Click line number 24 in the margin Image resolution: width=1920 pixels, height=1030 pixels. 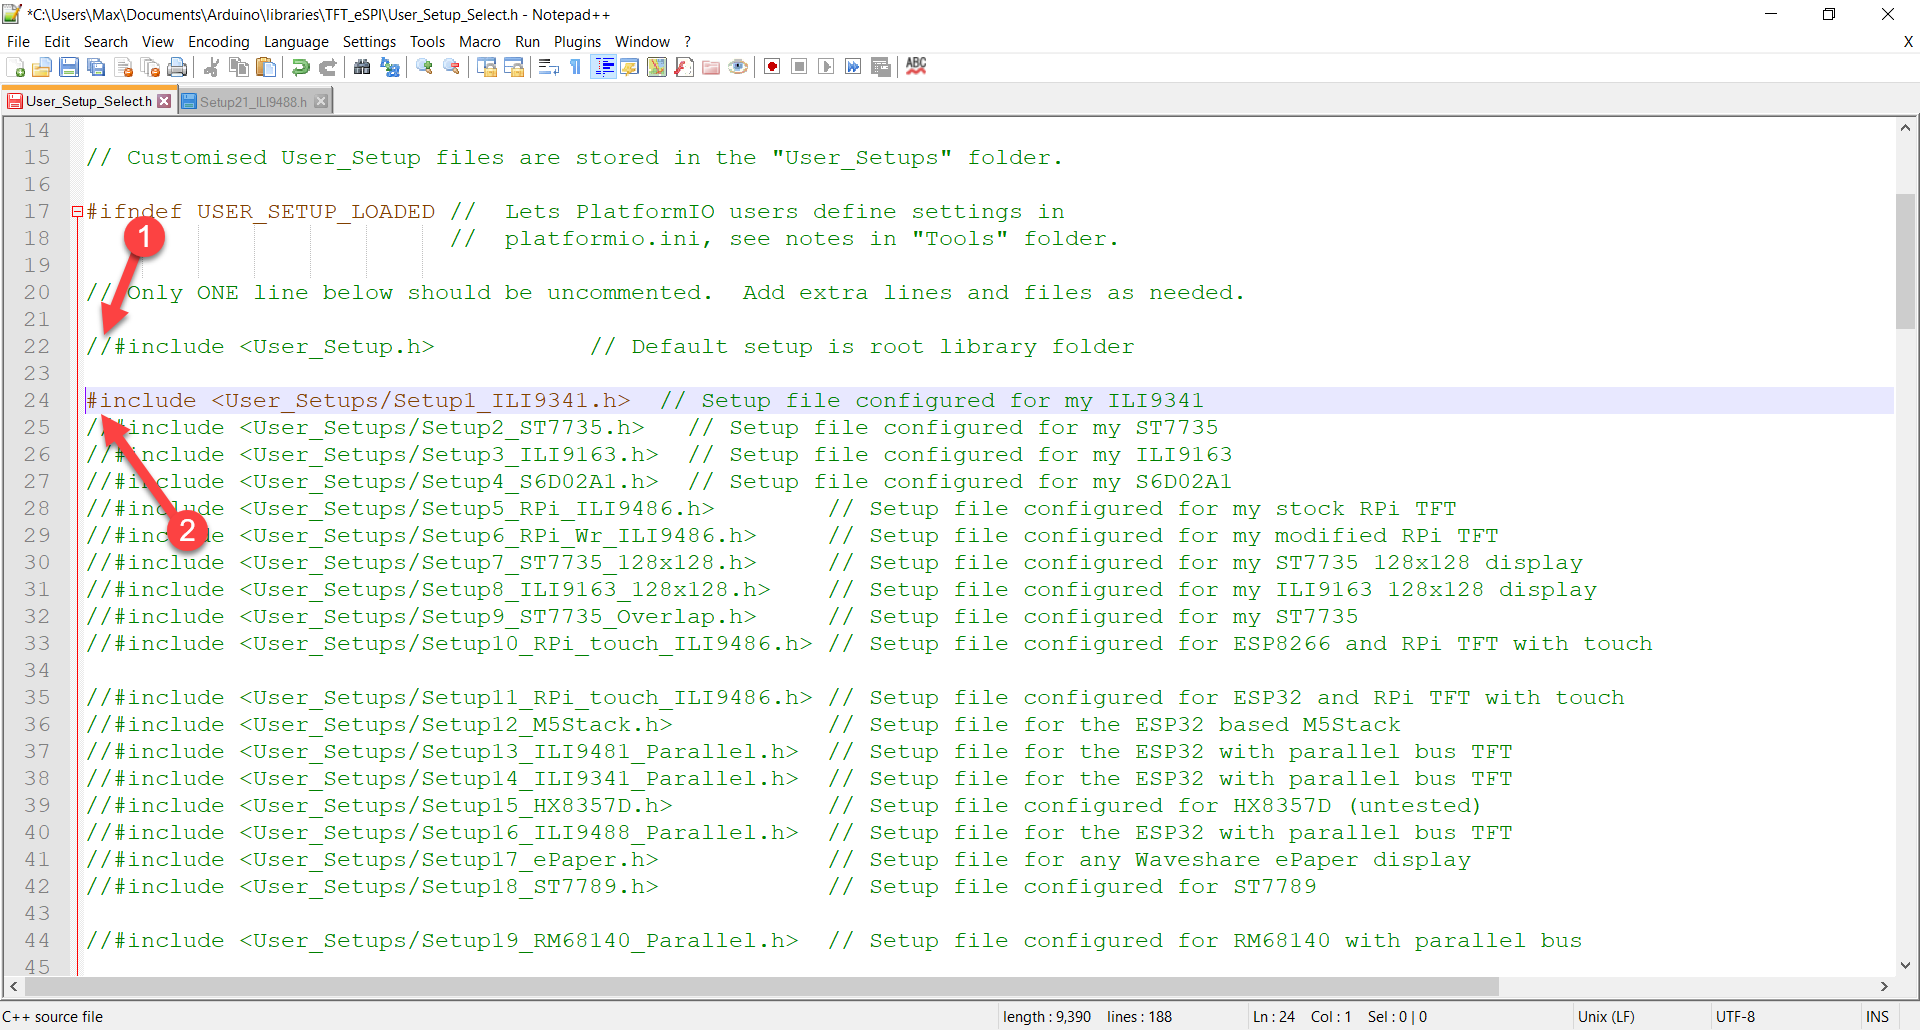click(37, 401)
